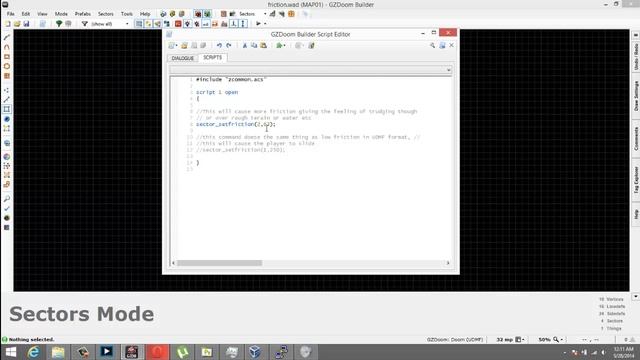Open the Help menu
Viewport: 640px width, 360px height.
145,14
